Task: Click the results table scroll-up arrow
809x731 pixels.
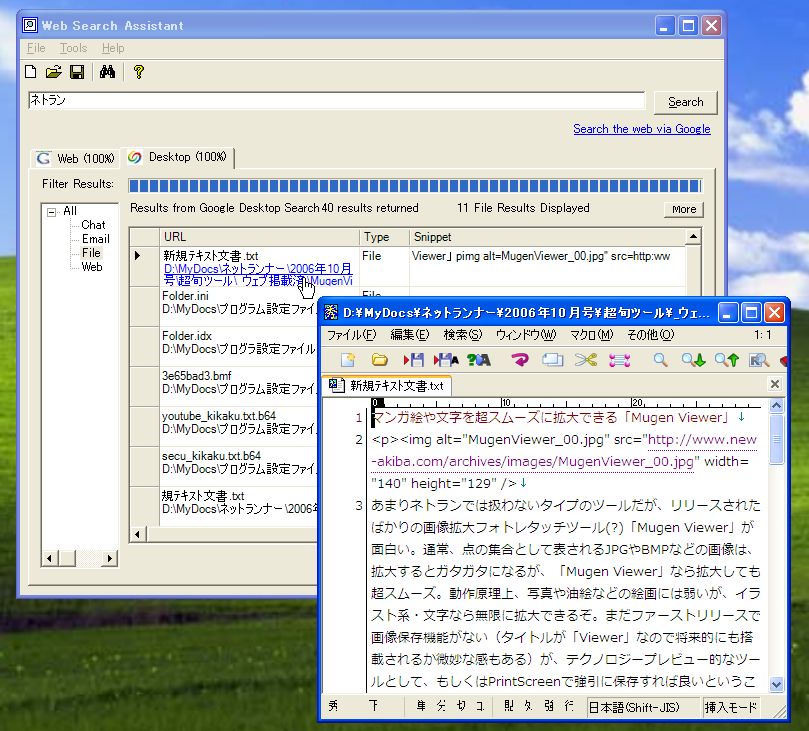Action: (x=693, y=237)
